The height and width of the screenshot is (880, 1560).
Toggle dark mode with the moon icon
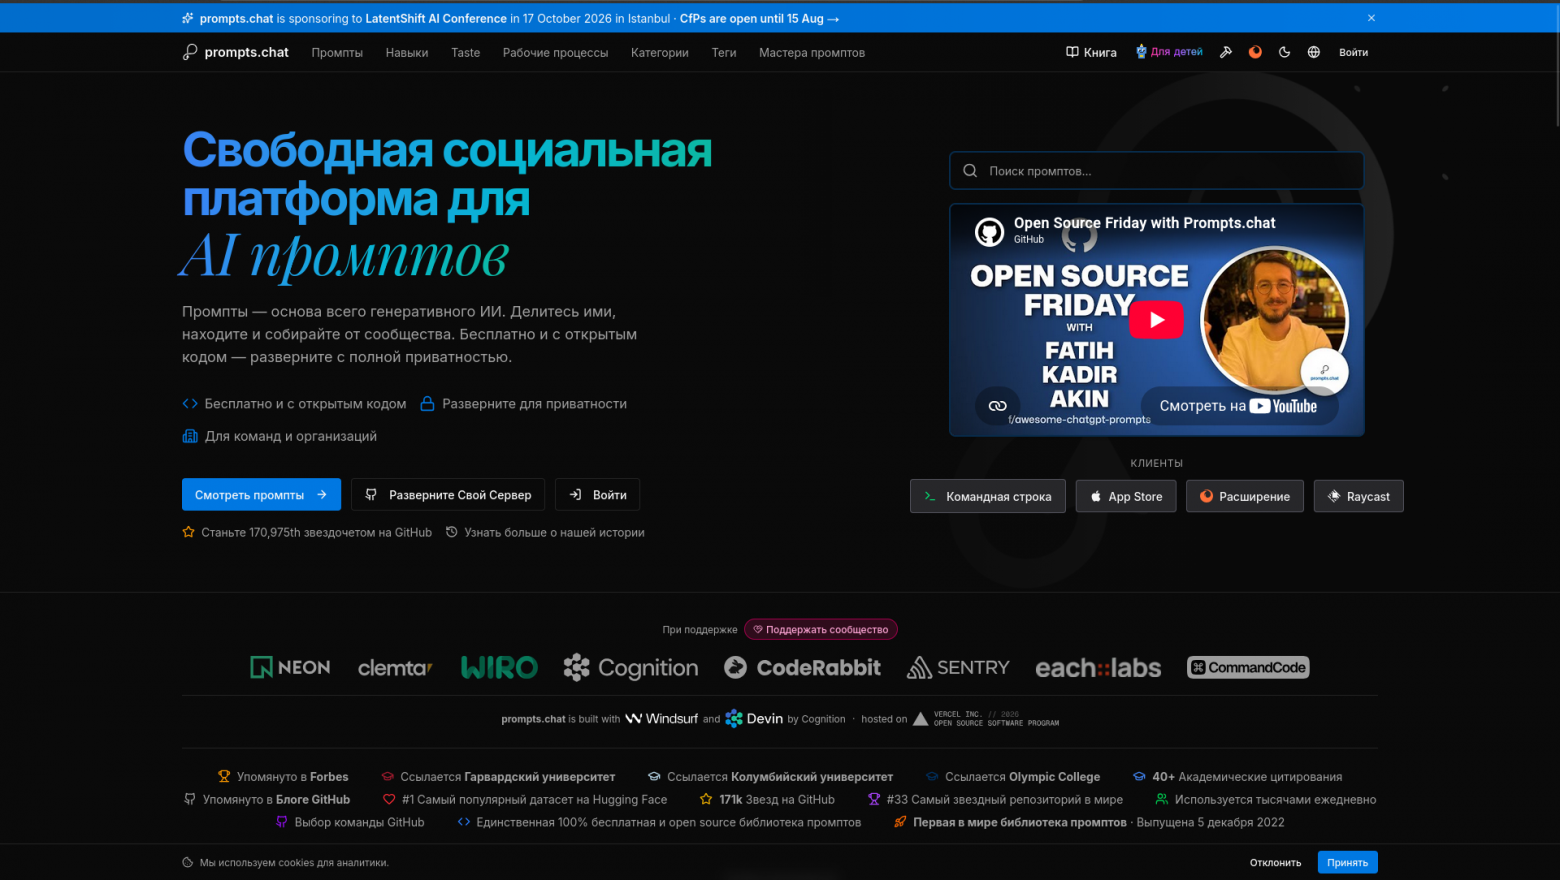1284,52
